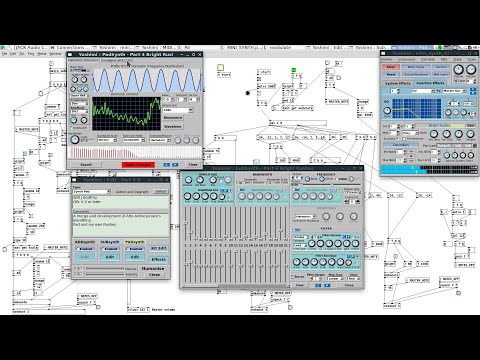Open the overtones type dropdown in SubSynth
This screenshot has width=480, height=360.
[305, 217]
